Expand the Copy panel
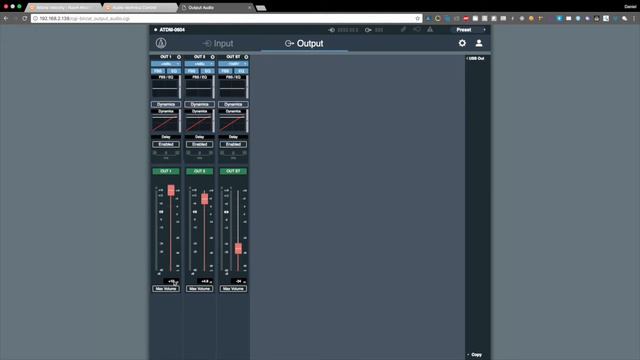640x360 pixels. tap(475, 355)
